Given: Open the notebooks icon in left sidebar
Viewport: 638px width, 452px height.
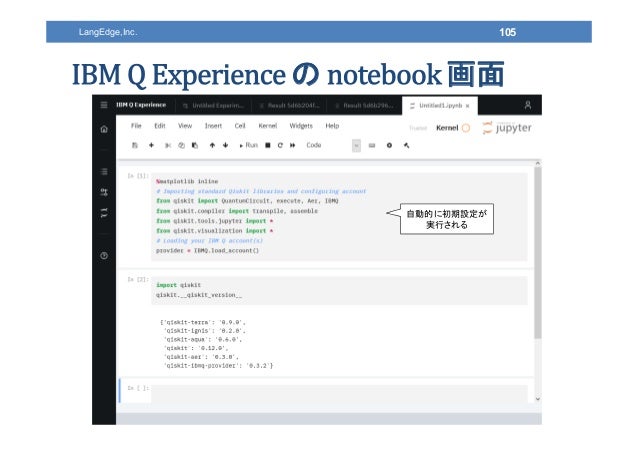Looking at the screenshot, I should pyautogui.click(x=104, y=212).
